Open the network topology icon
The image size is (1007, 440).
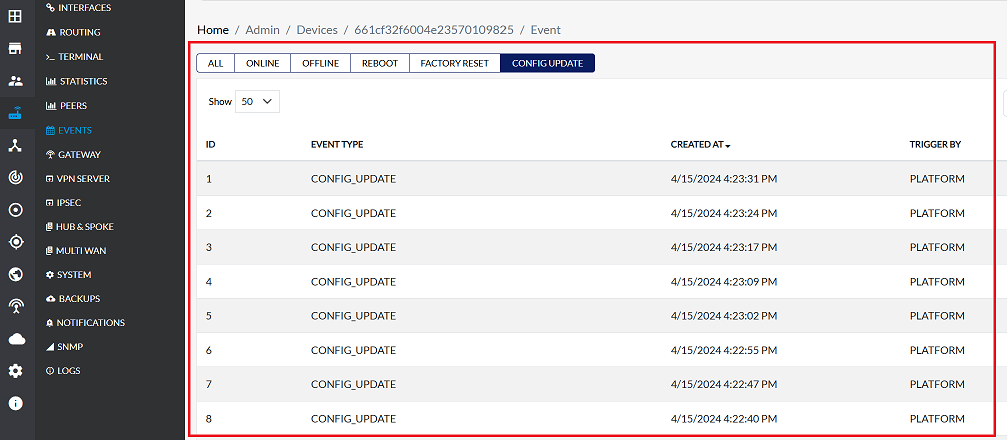(x=16, y=146)
